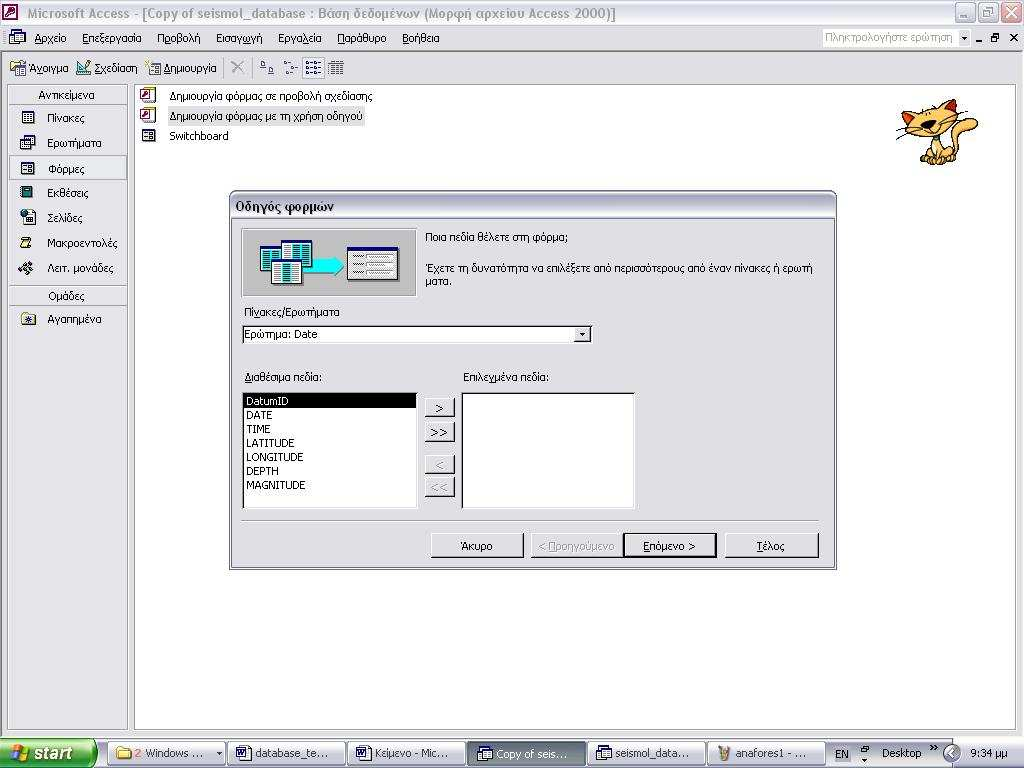Viewport: 1024px width, 768px height.
Task: Expand the help question box dropdown arrow
Action: click(964, 38)
